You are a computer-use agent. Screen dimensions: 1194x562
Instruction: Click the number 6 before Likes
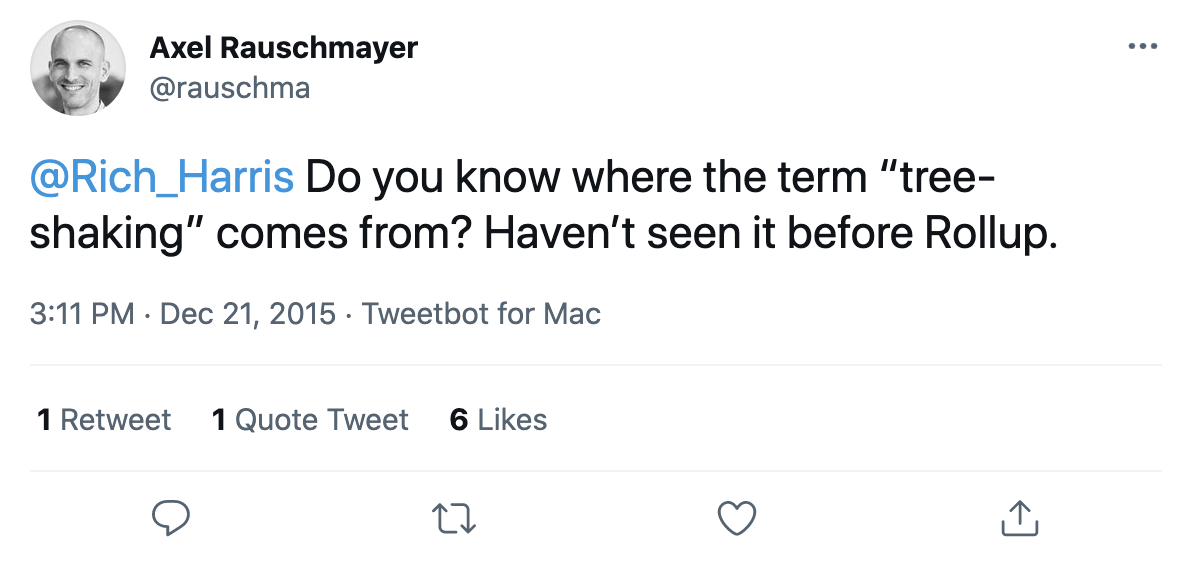click(x=459, y=419)
